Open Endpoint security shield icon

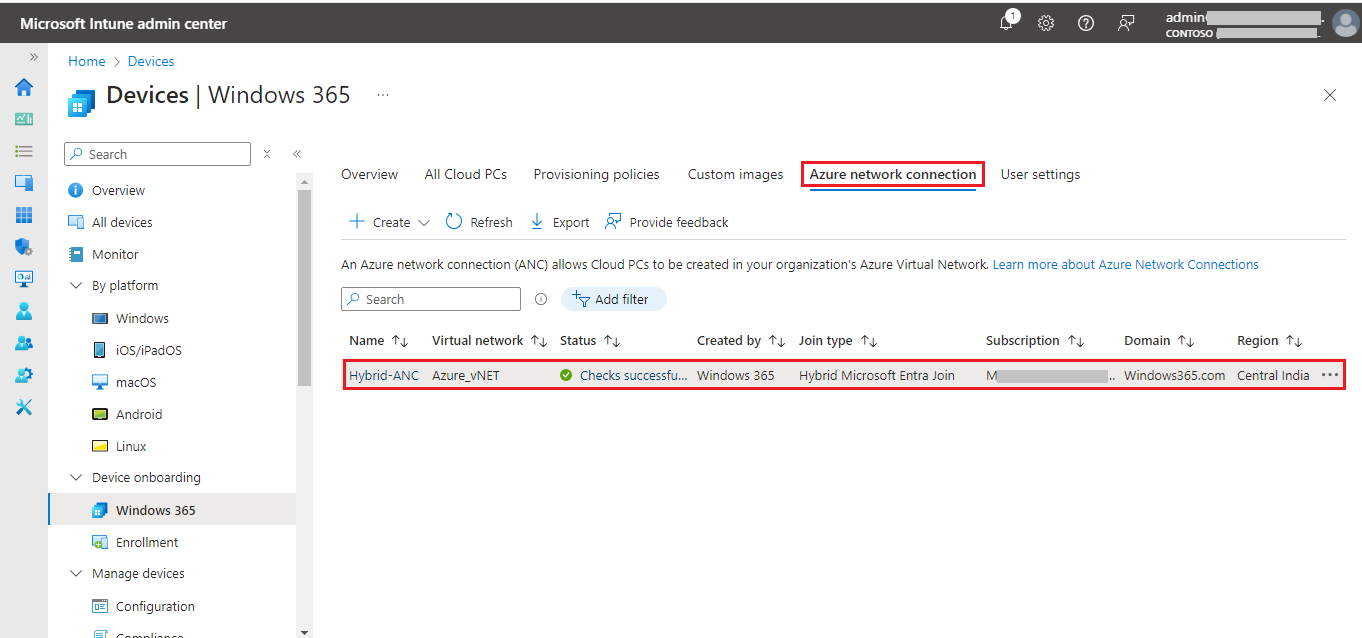(x=23, y=247)
